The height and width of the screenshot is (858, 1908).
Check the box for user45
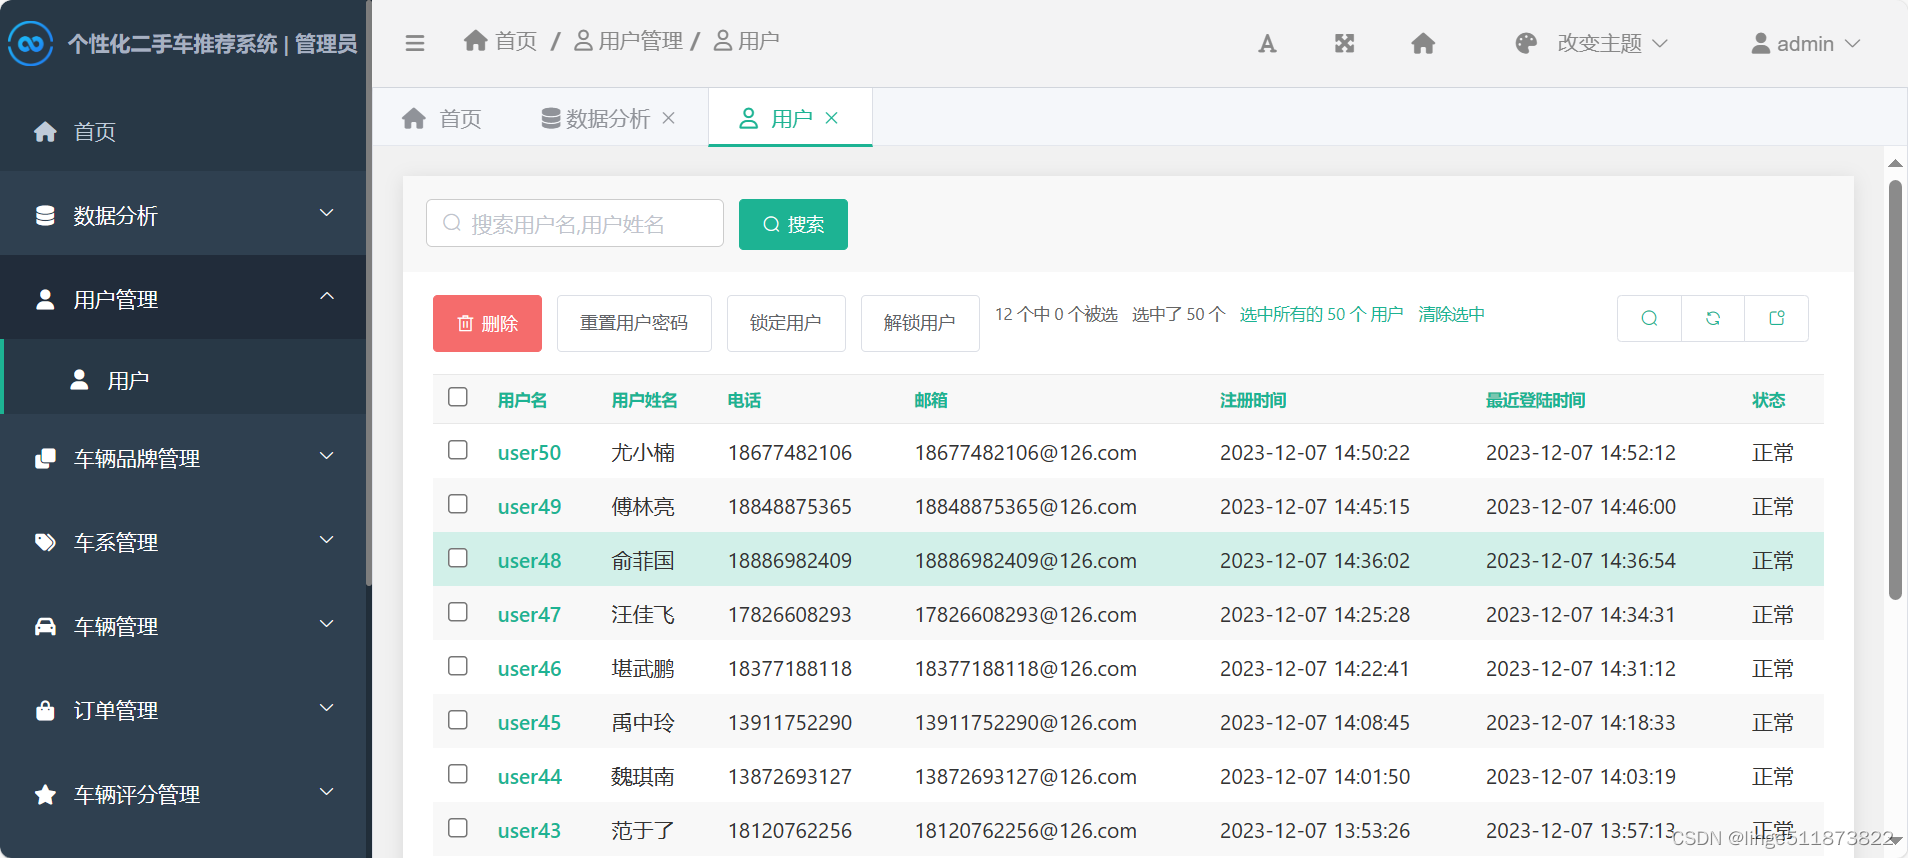tap(458, 720)
